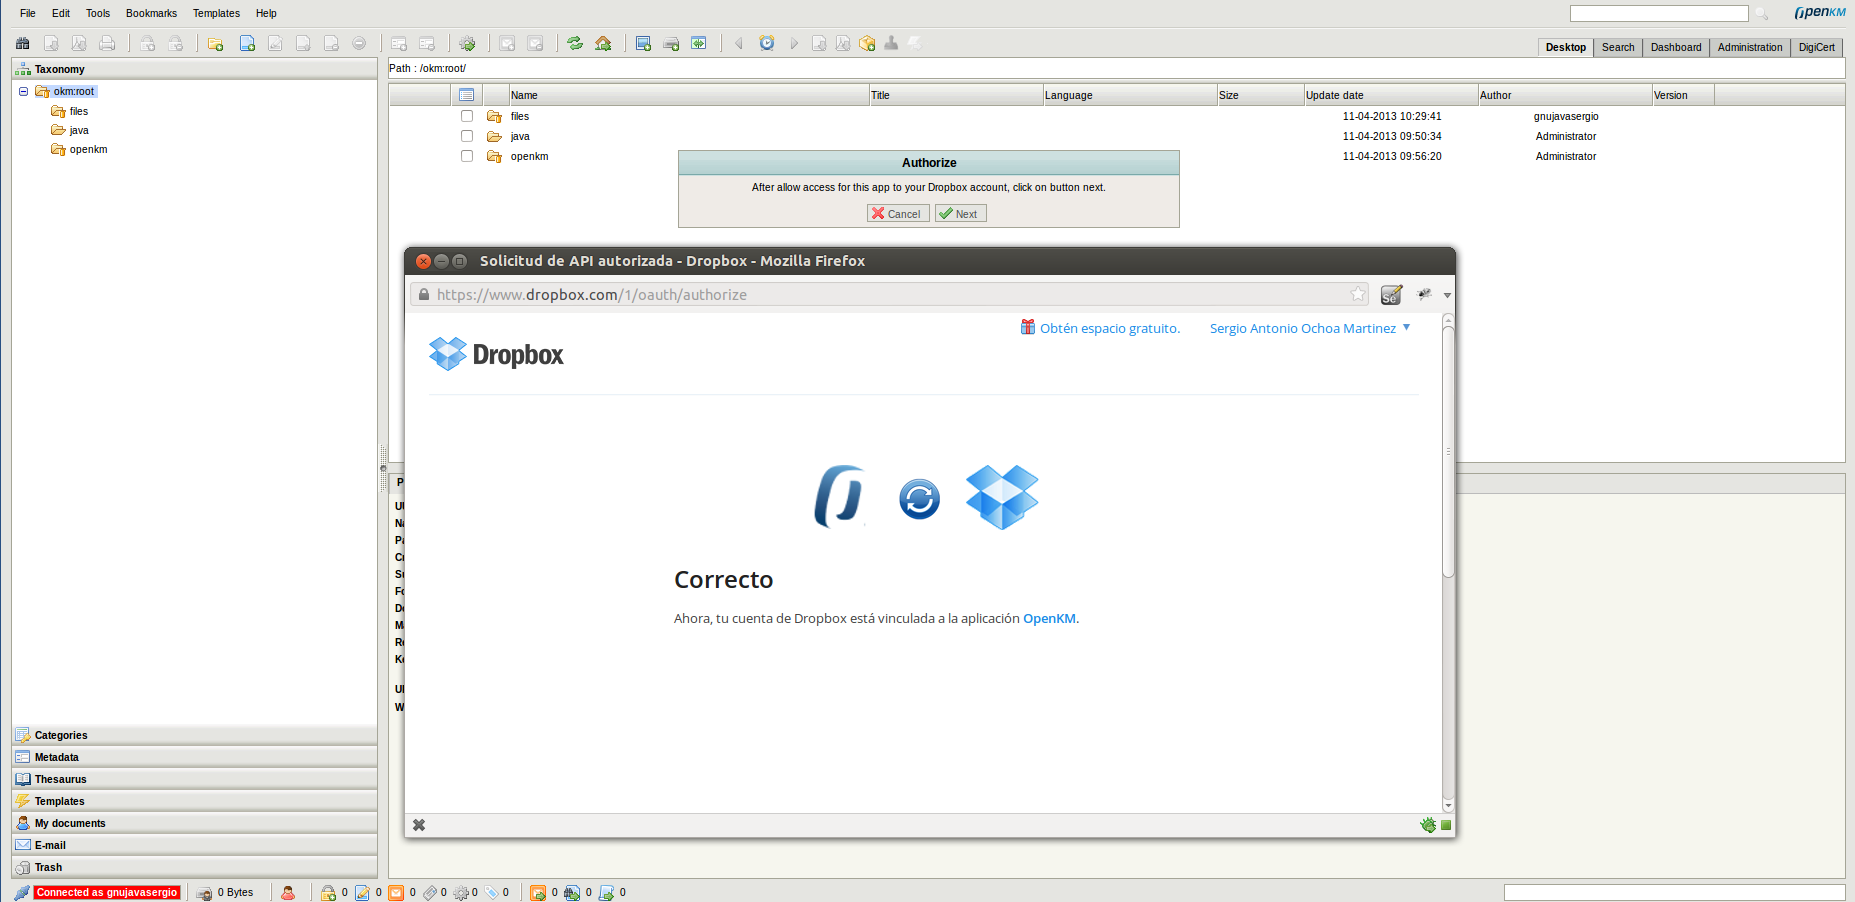Image resolution: width=1855 pixels, height=902 pixels.
Task: Click the select-all list icon in table header
Action: coord(466,95)
